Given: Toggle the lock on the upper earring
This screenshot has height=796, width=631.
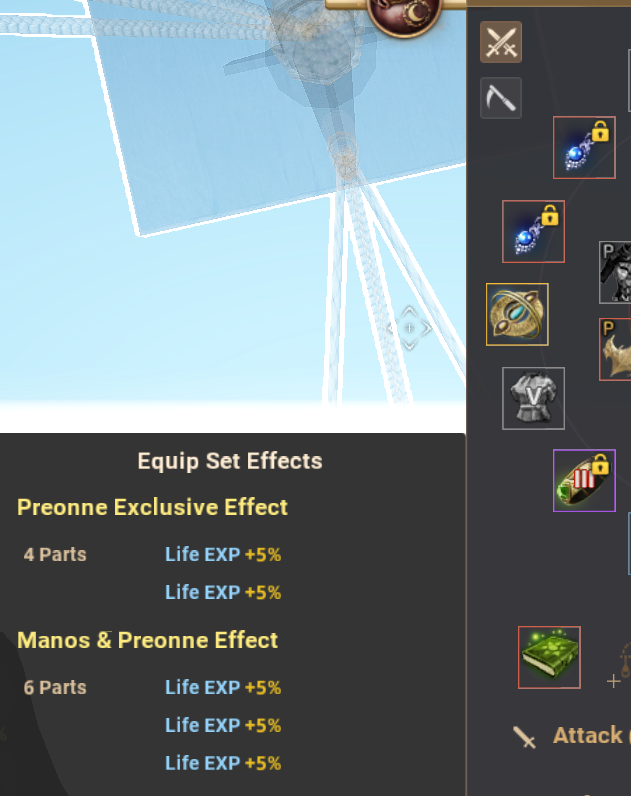Looking at the screenshot, I should coord(600,131).
